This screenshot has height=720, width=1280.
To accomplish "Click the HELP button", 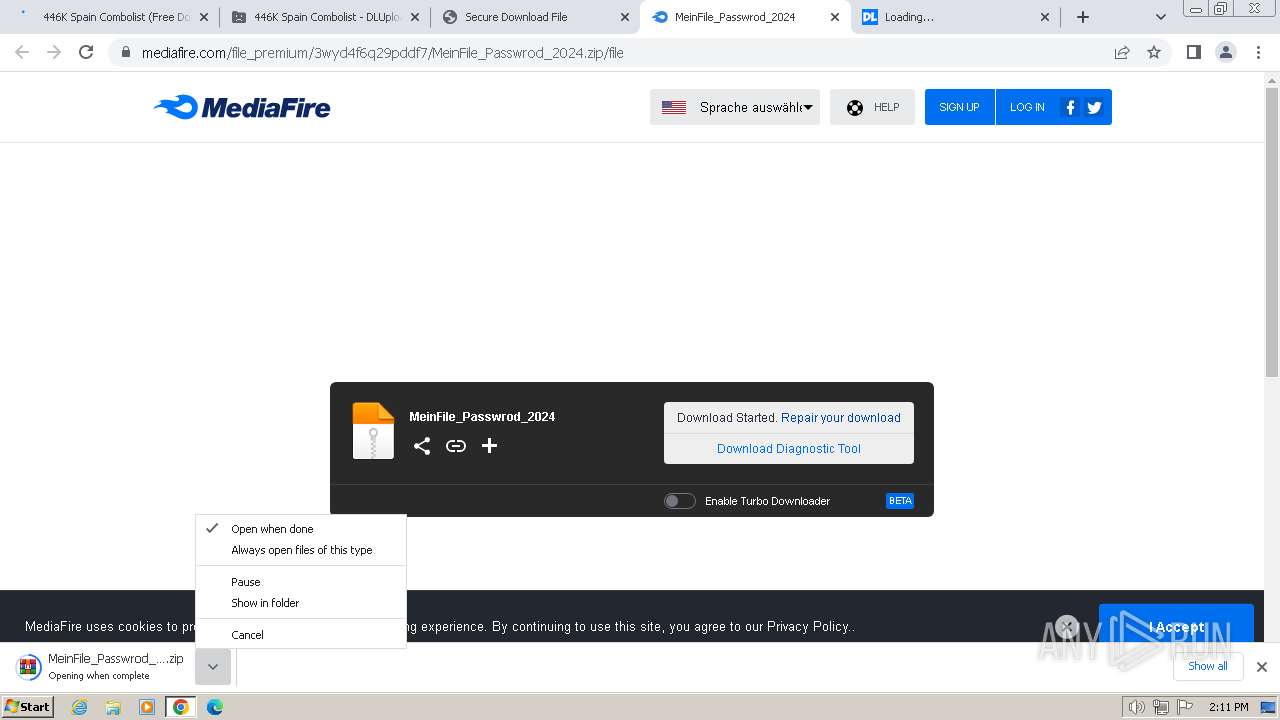I will (872, 107).
